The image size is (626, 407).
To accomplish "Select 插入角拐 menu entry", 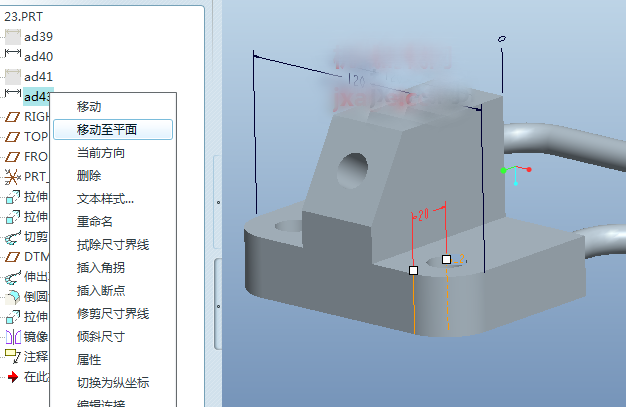I will pyautogui.click(x=101, y=267).
